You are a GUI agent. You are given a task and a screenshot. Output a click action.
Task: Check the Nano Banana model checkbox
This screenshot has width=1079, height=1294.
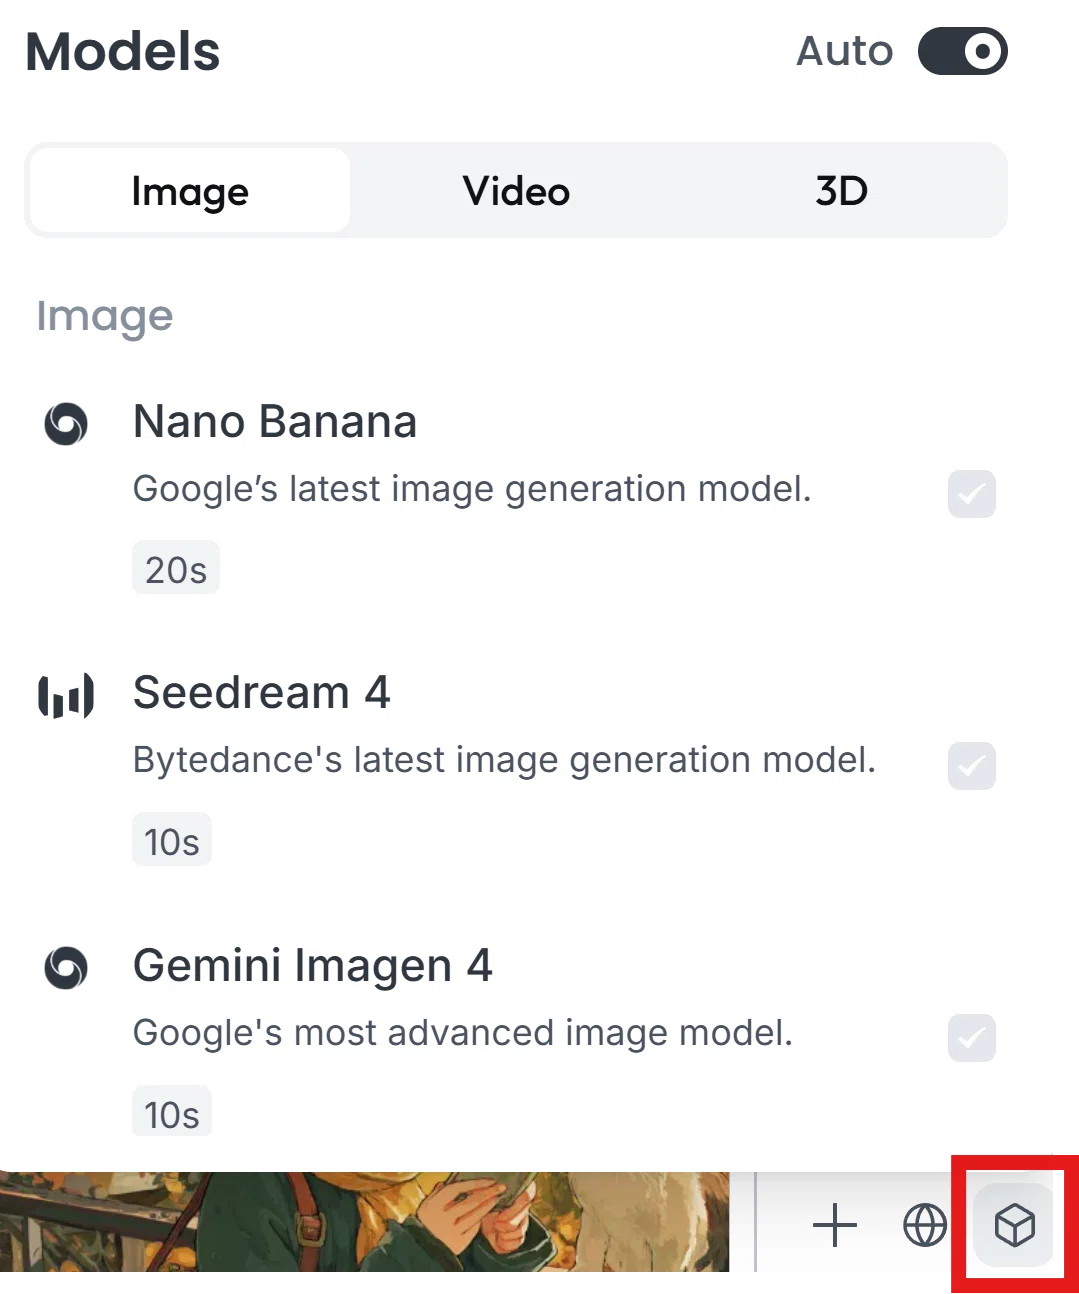click(x=972, y=494)
